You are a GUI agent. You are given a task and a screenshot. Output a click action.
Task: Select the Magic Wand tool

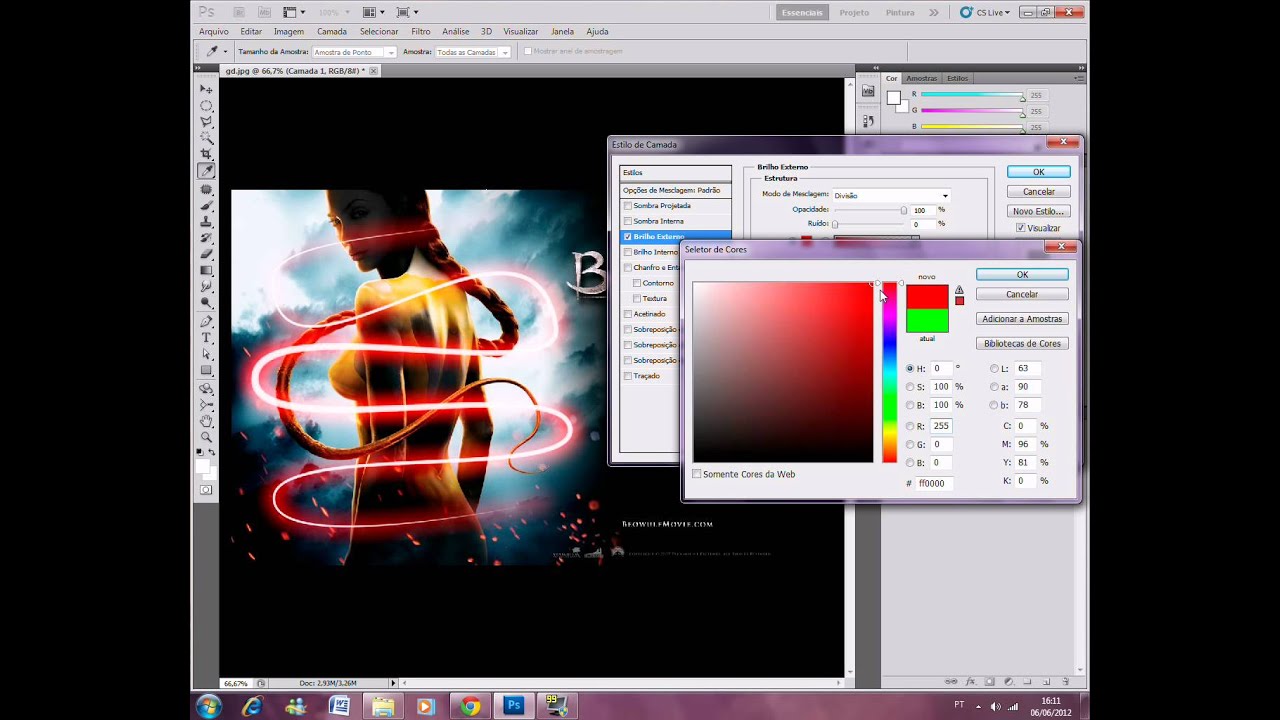tap(206, 137)
